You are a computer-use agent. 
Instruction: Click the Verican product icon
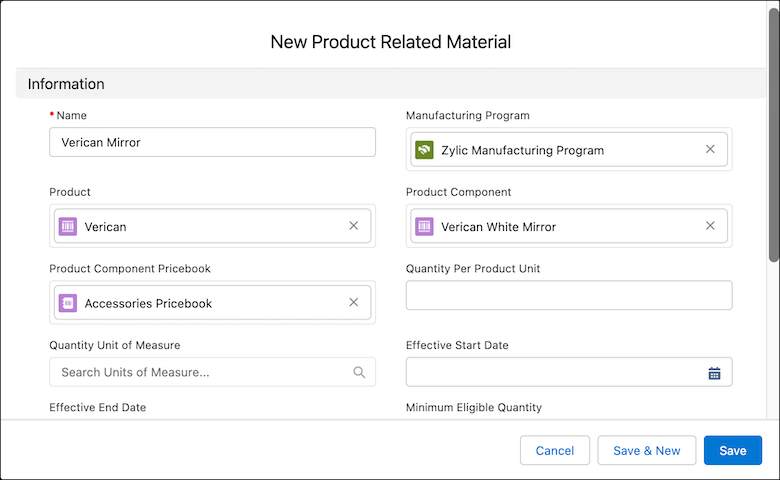[x=68, y=226]
